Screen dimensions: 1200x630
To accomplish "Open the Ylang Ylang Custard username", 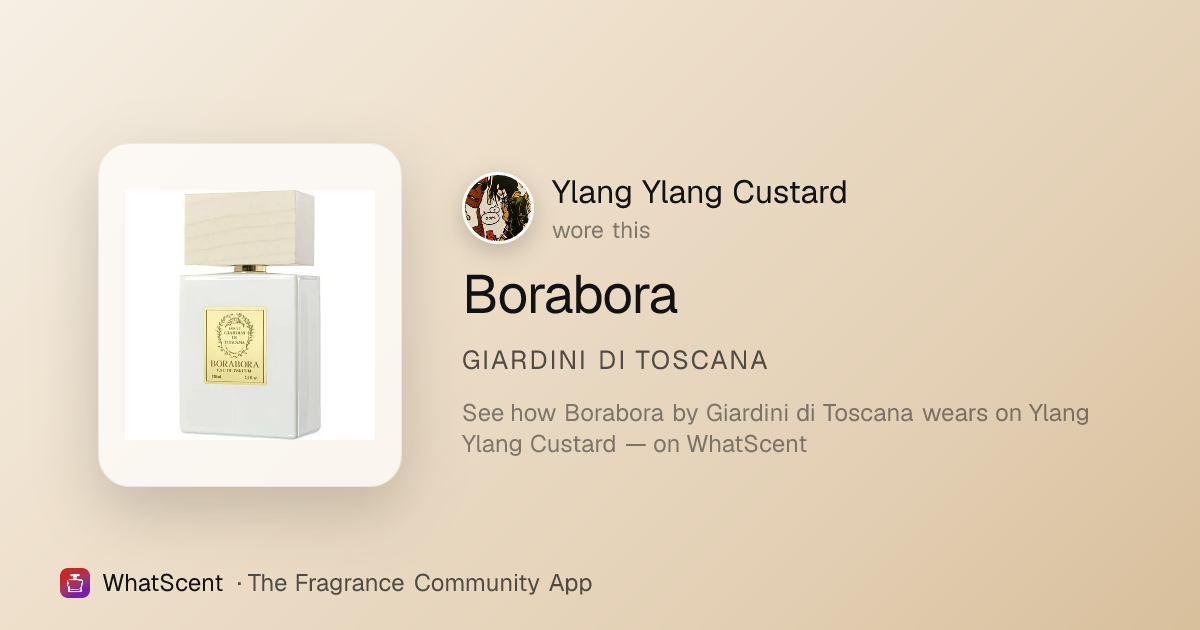I will click(x=699, y=192).
